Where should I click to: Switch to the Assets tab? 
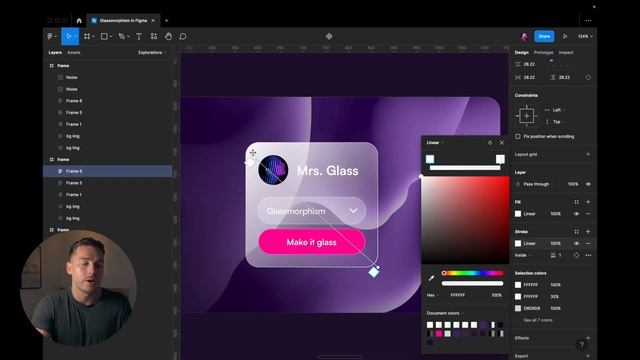pyautogui.click(x=74, y=53)
